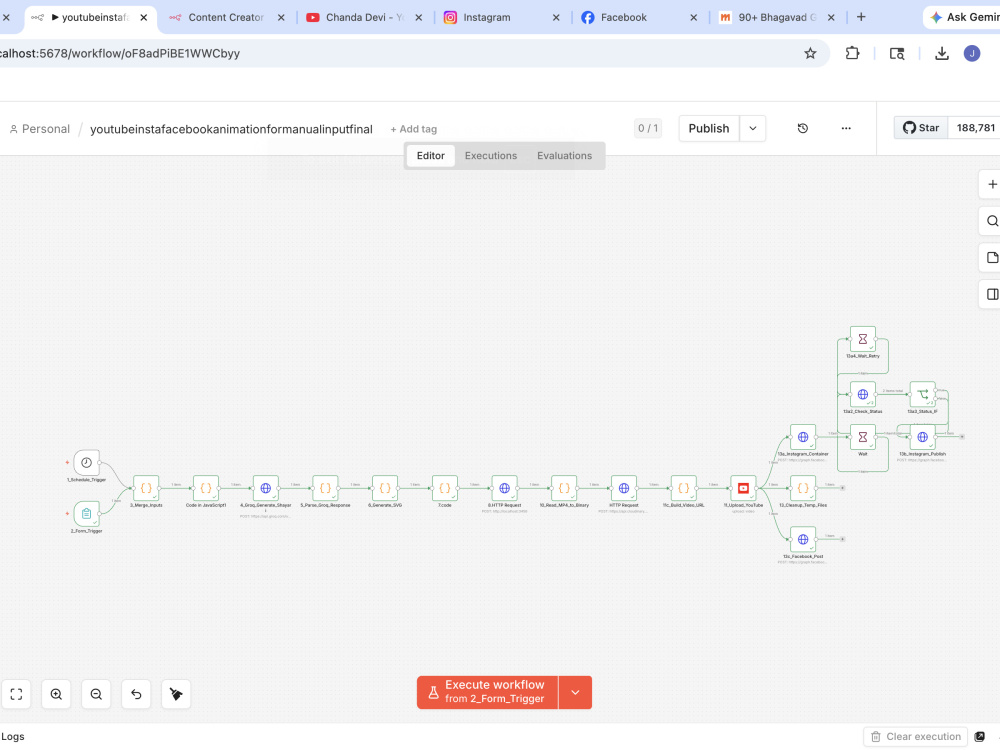This screenshot has height=750, width=1000.
Task: Open the 13b_Instagram_Publish node
Action: [x=922, y=437]
